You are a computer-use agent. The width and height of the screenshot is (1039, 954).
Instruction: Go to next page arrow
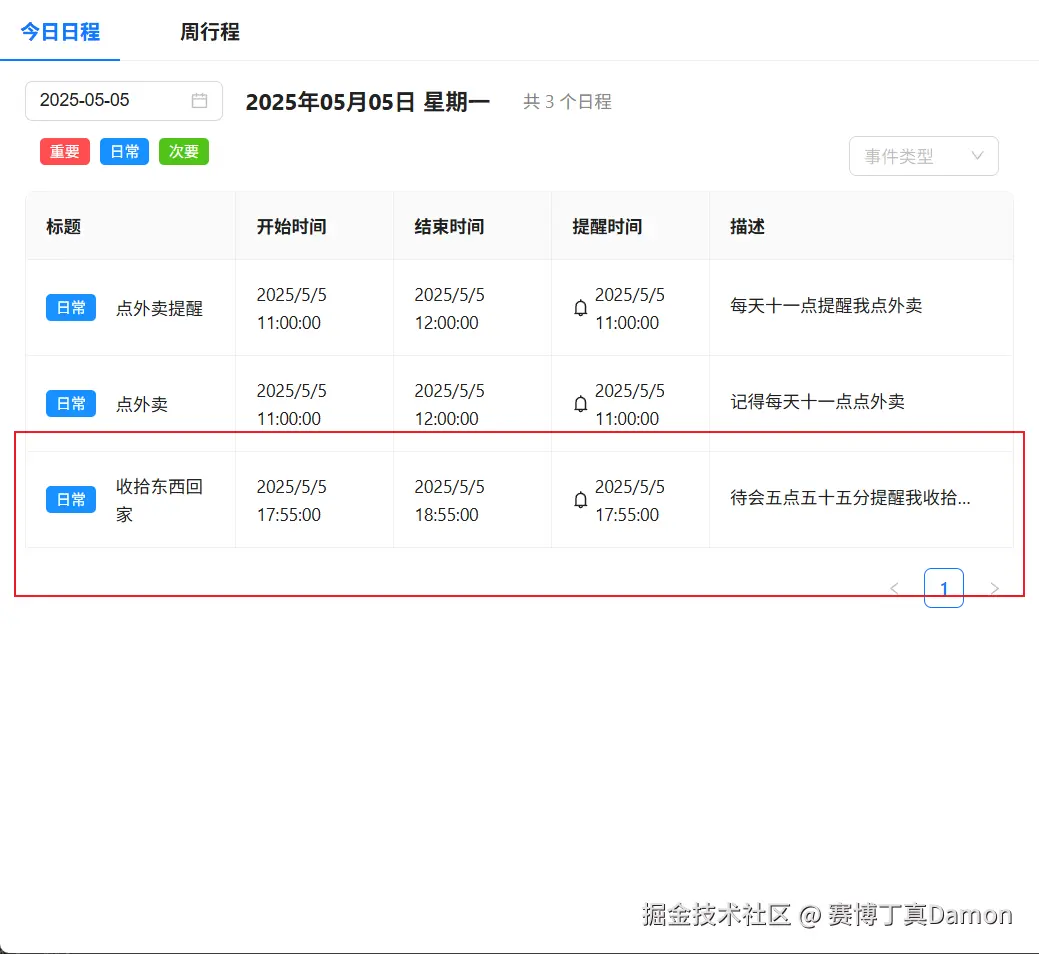coord(994,588)
